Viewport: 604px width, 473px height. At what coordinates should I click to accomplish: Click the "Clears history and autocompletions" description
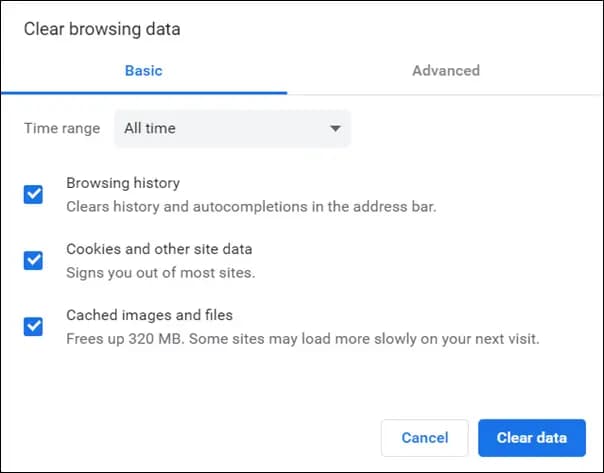coord(251,207)
